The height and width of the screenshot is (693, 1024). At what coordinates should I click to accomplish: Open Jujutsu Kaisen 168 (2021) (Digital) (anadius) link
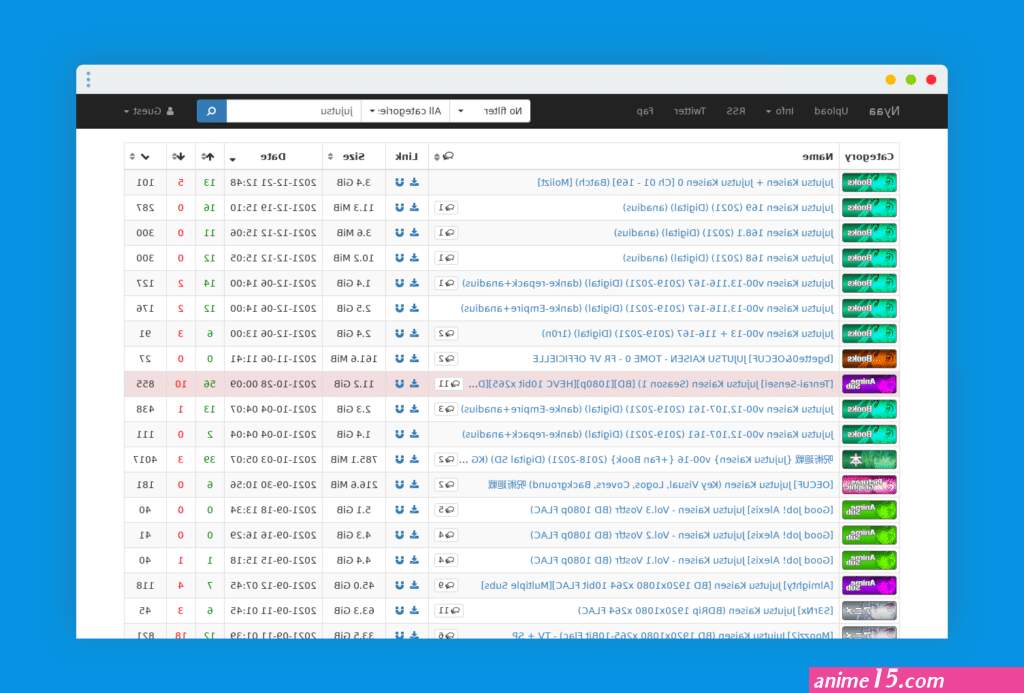728,258
